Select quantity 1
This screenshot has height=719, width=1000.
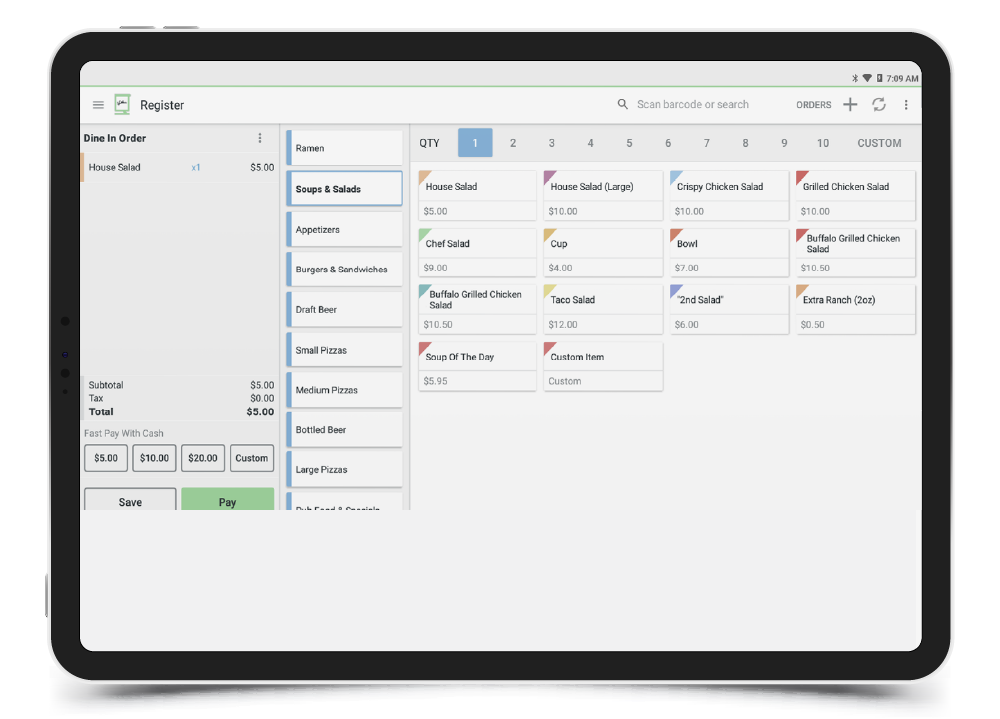click(x=475, y=143)
